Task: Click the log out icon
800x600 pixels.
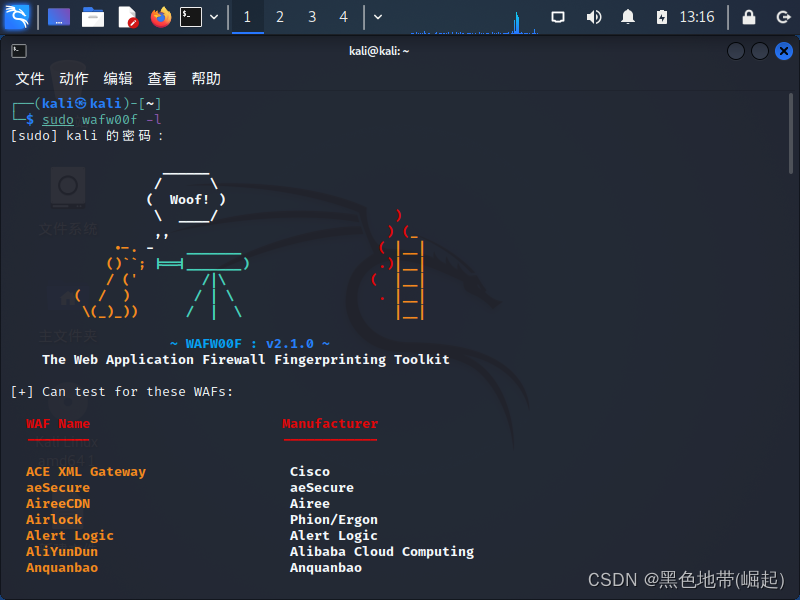Action: click(x=783, y=17)
